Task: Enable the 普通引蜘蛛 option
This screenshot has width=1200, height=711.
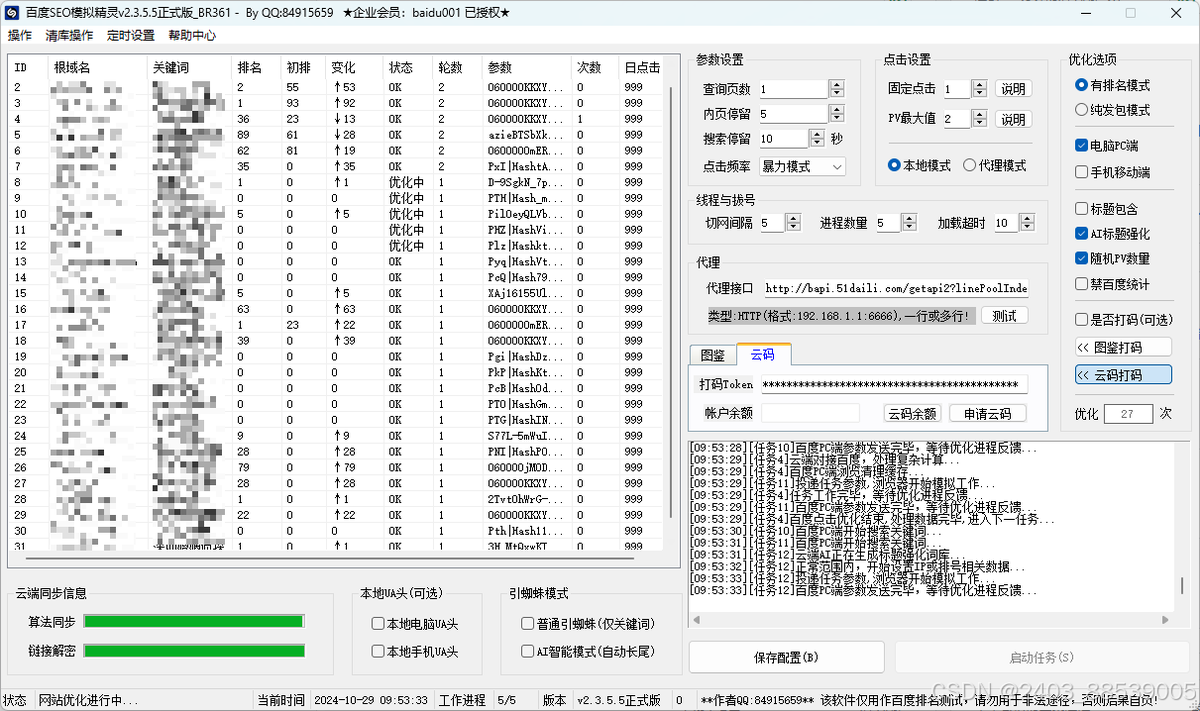Action: [x=528, y=623]
